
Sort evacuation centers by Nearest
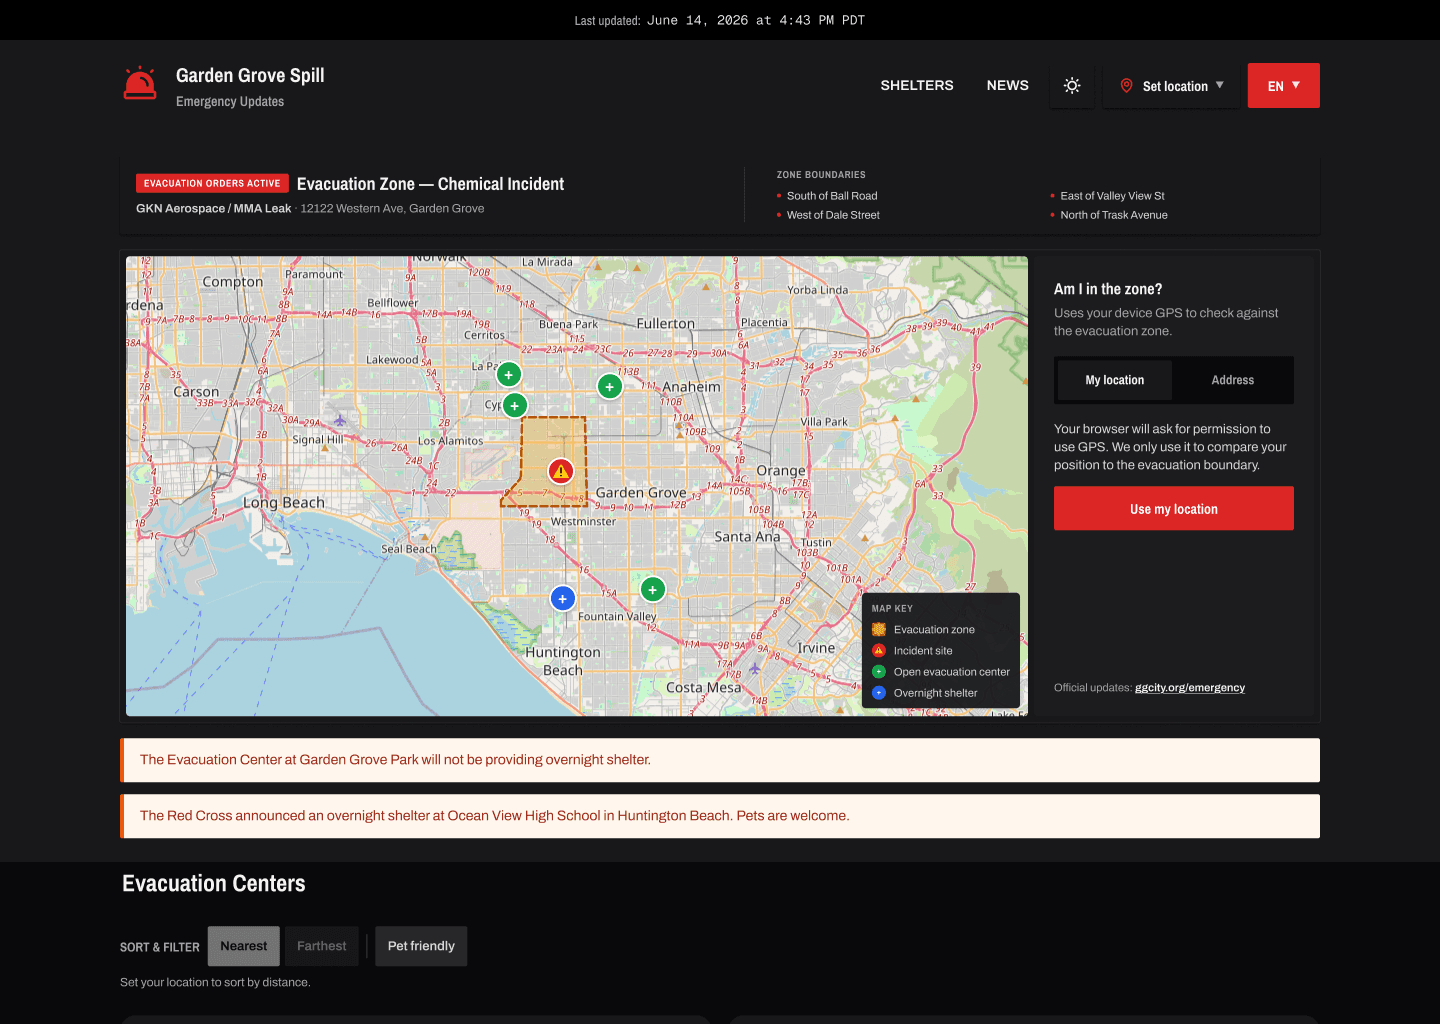tap(244, 946)
